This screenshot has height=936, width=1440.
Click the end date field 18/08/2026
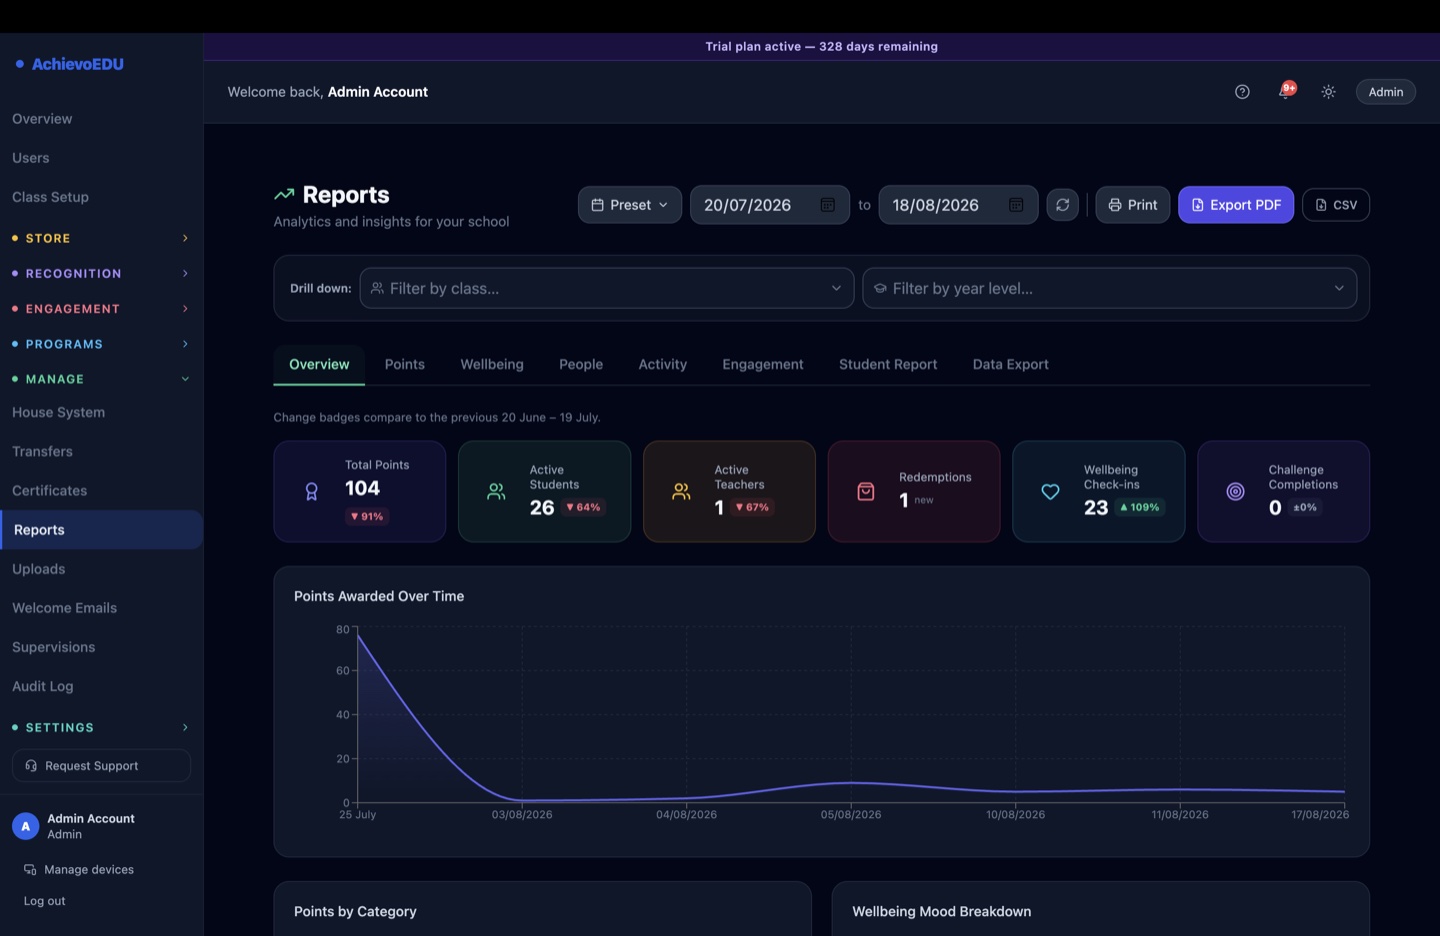click(x=958, y=205)
